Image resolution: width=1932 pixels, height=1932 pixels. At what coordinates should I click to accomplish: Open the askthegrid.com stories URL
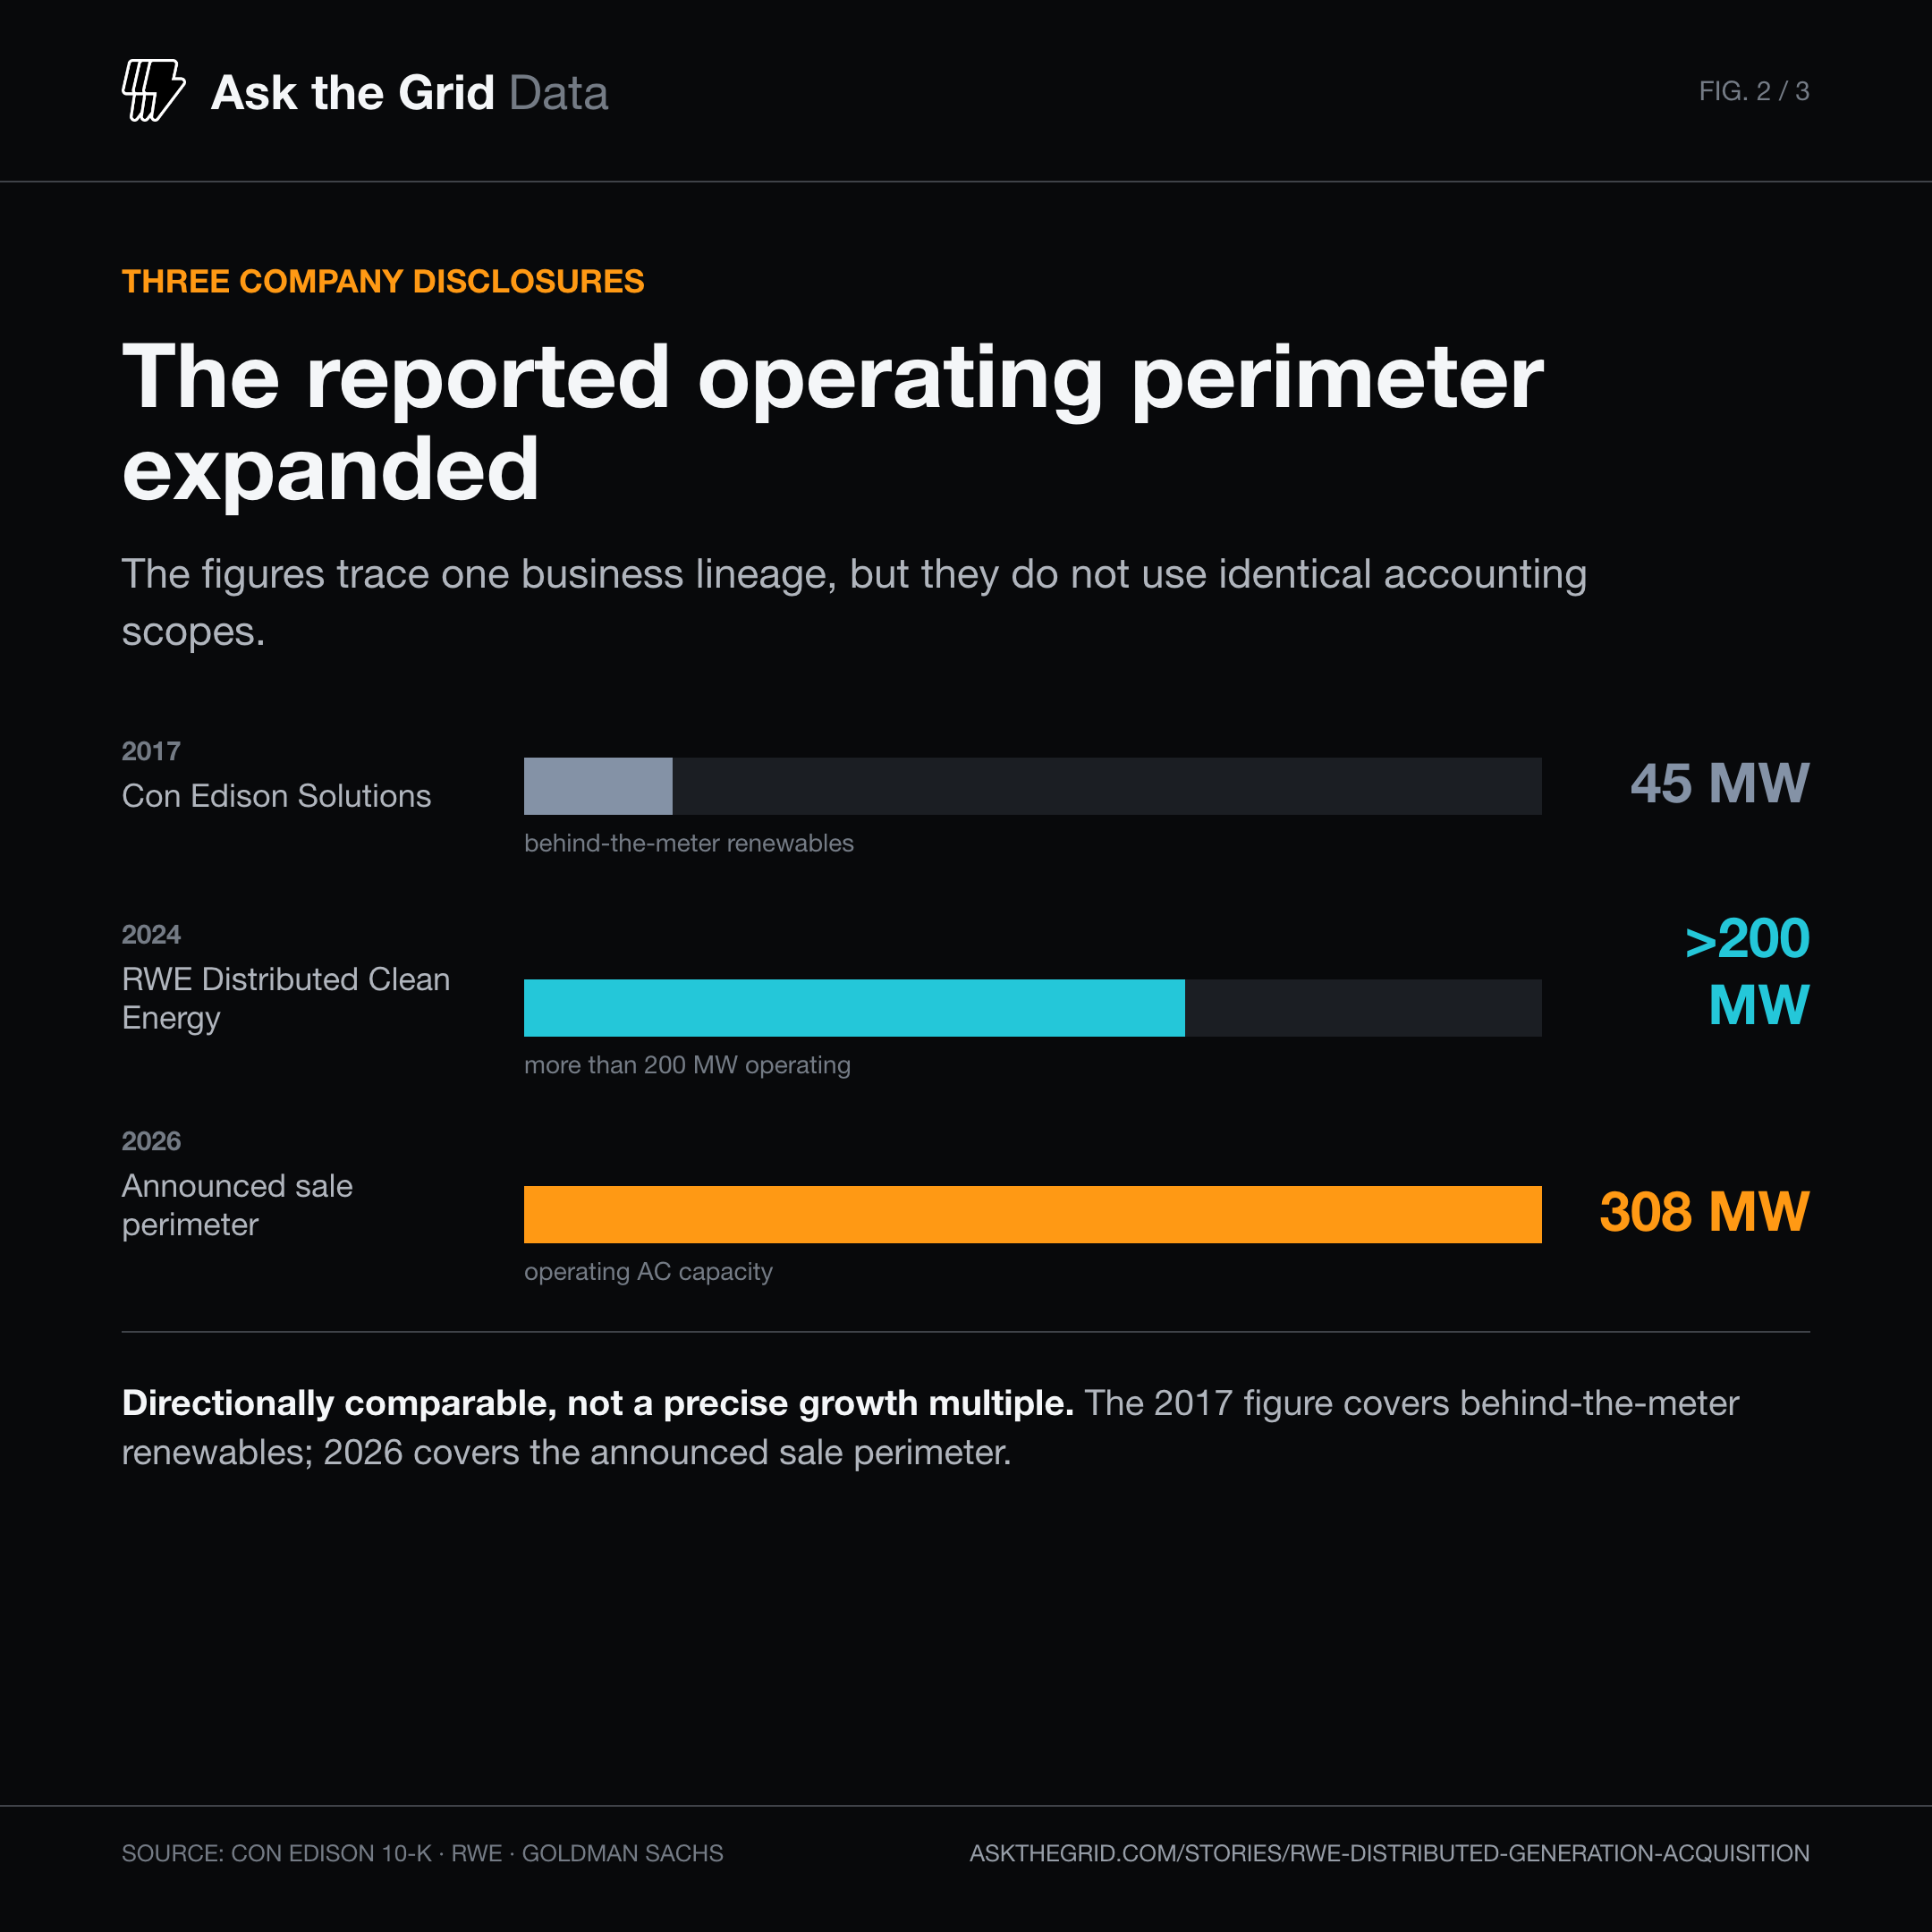pos(1389,1853)
